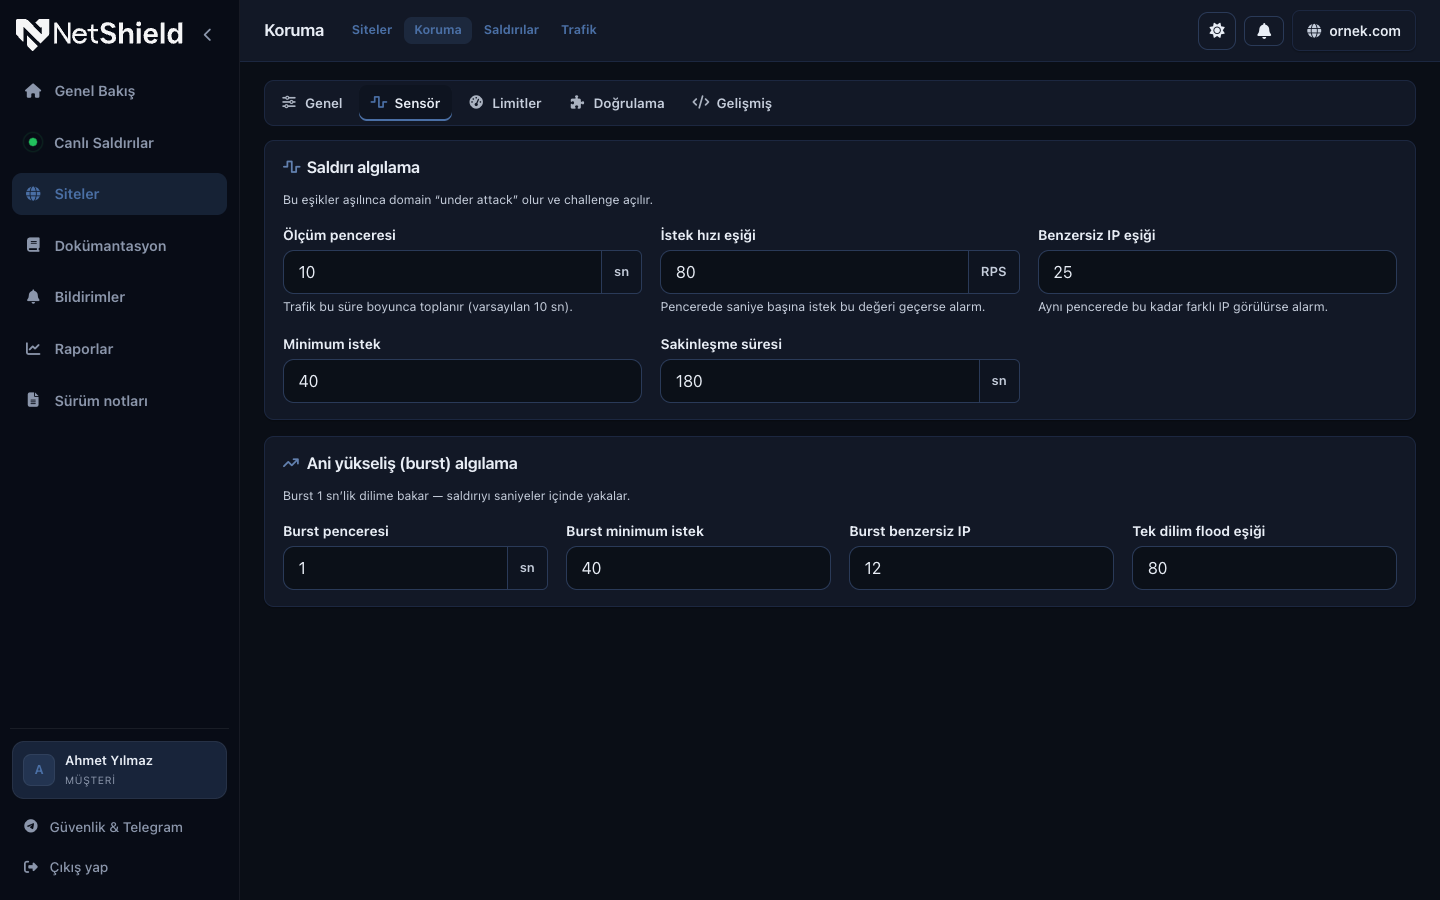Click the Güvenlik & Telegram icon
This screenshot has width=1440, height=900.
[31, 826]
